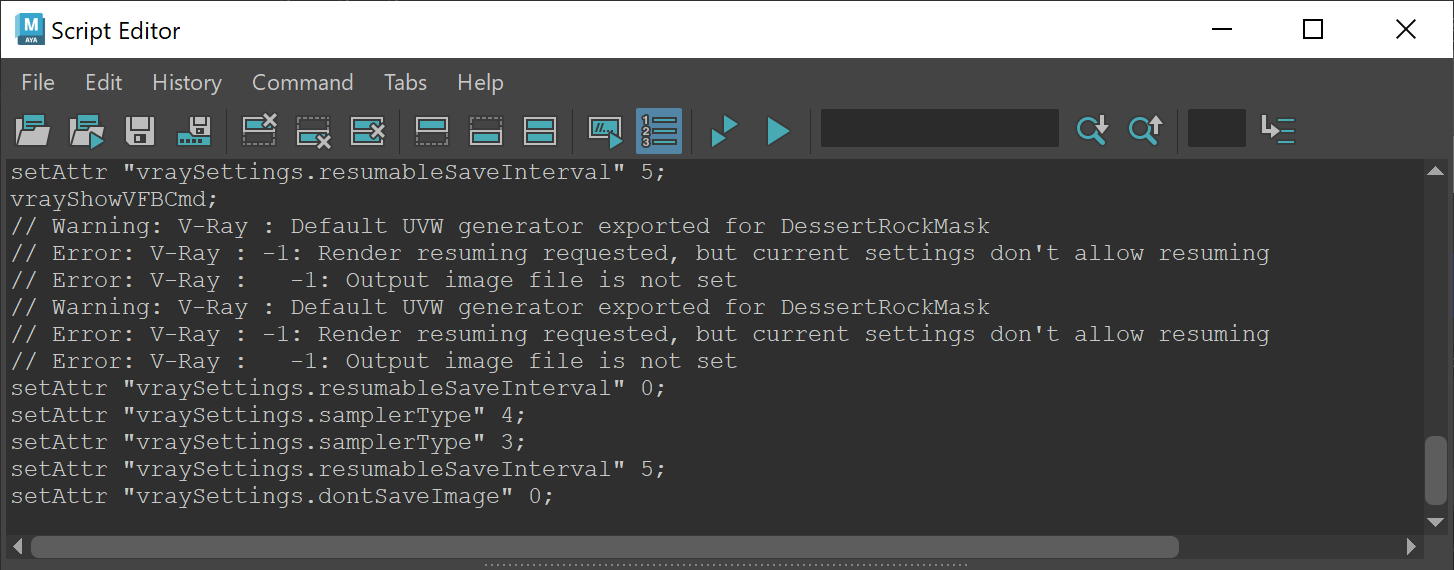Show both history and input panes

[540, 131]
